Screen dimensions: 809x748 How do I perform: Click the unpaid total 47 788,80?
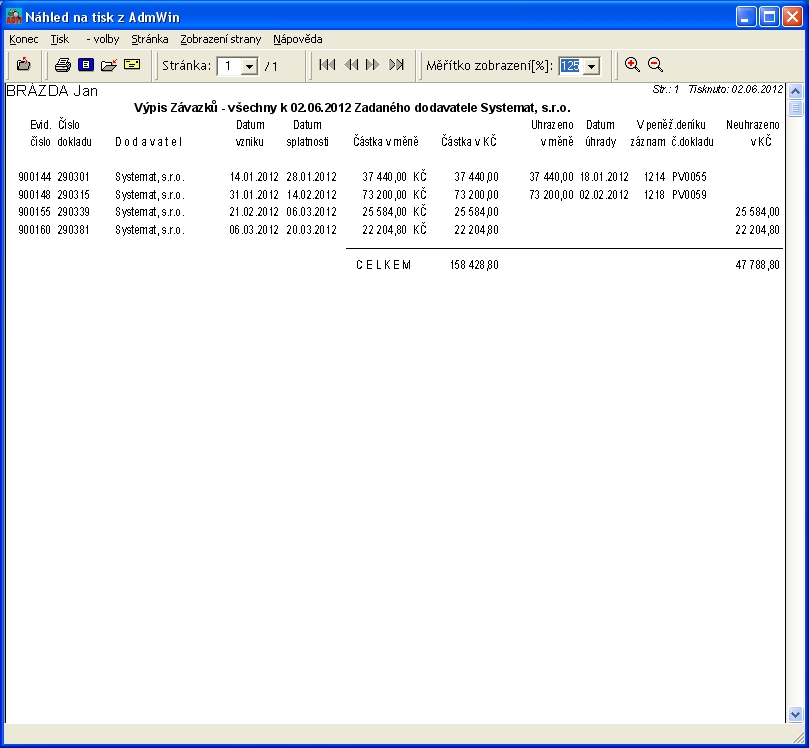(757, 265)
